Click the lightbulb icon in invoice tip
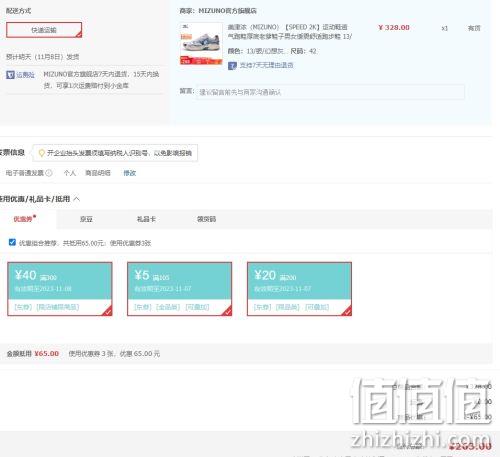 tap(42, 153)
